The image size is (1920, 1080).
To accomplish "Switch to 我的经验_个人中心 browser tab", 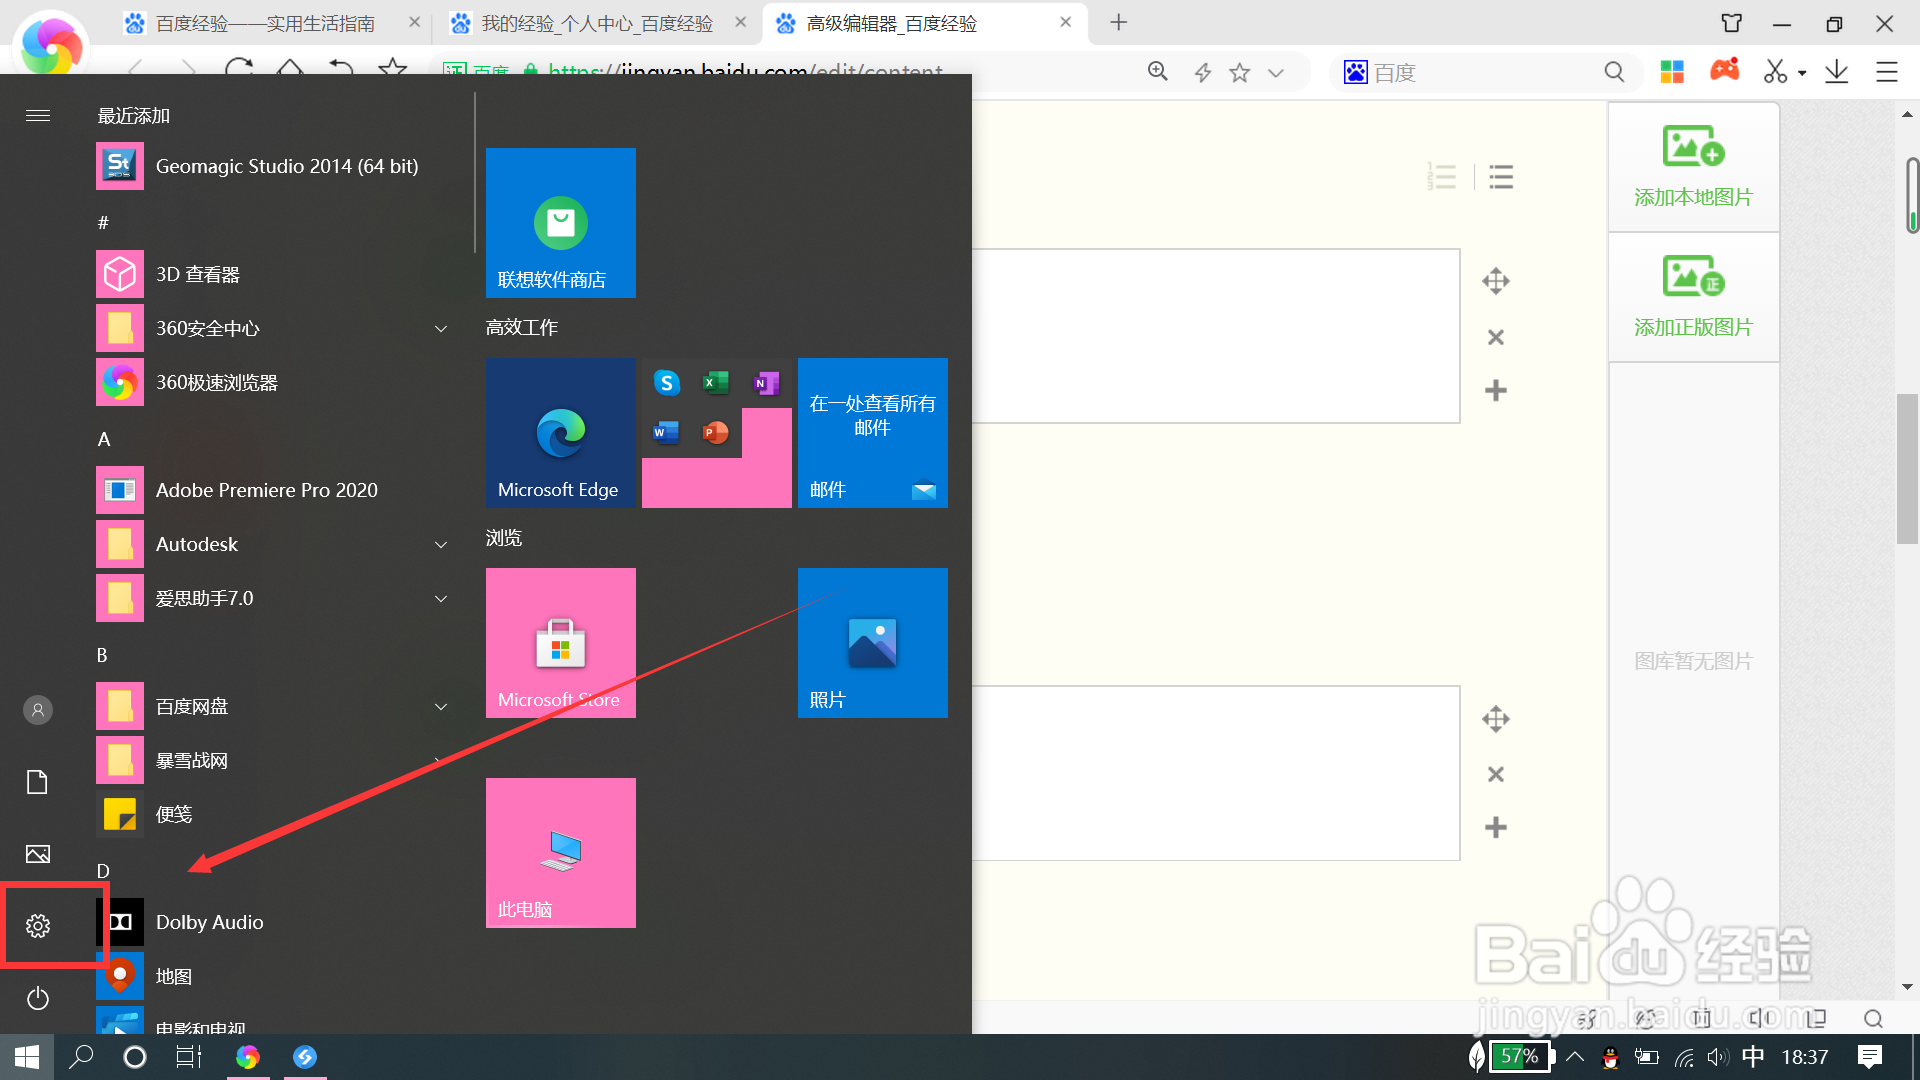I will click(597, 23).
